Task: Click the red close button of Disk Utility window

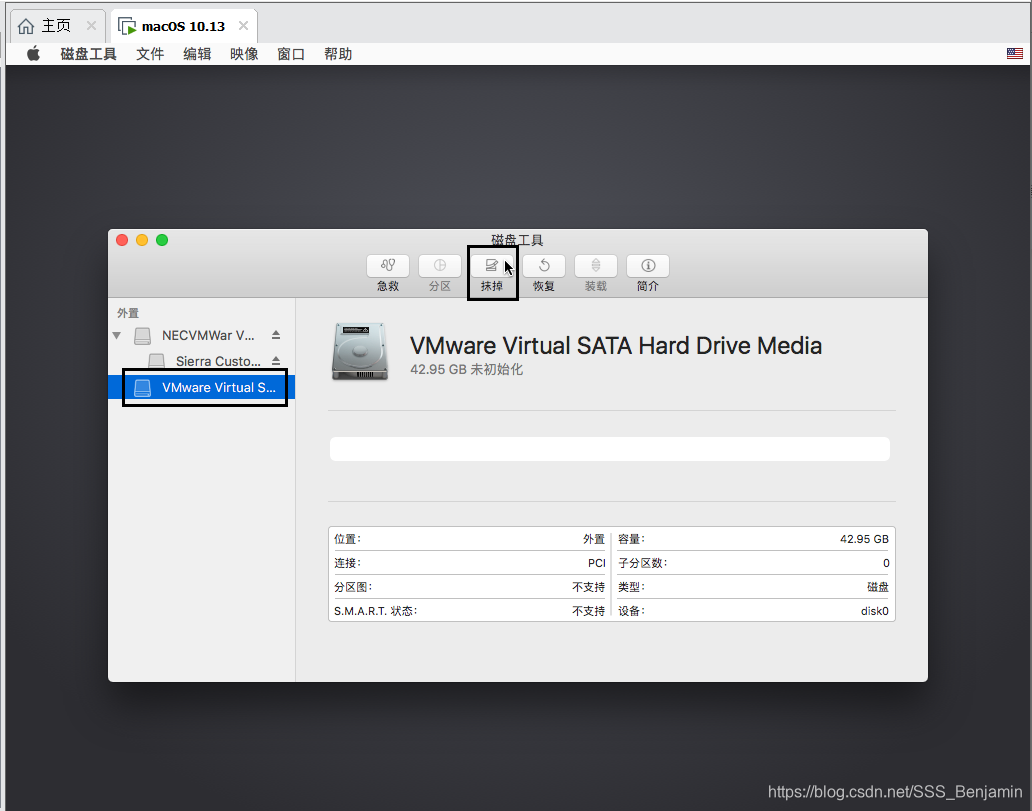Action: (x=122, y=240)
